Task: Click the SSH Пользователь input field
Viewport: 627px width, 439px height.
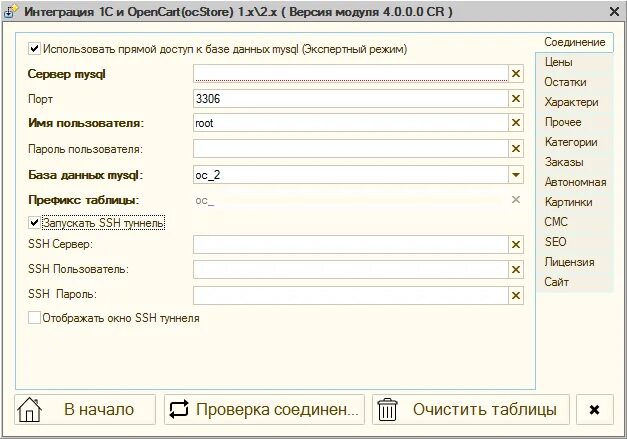Action: point(351,269)
